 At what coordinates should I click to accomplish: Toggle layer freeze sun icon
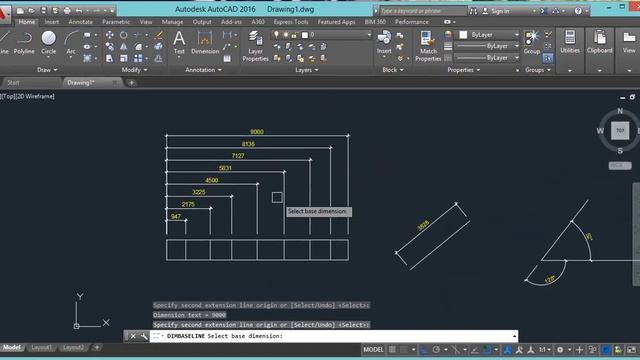285,35
